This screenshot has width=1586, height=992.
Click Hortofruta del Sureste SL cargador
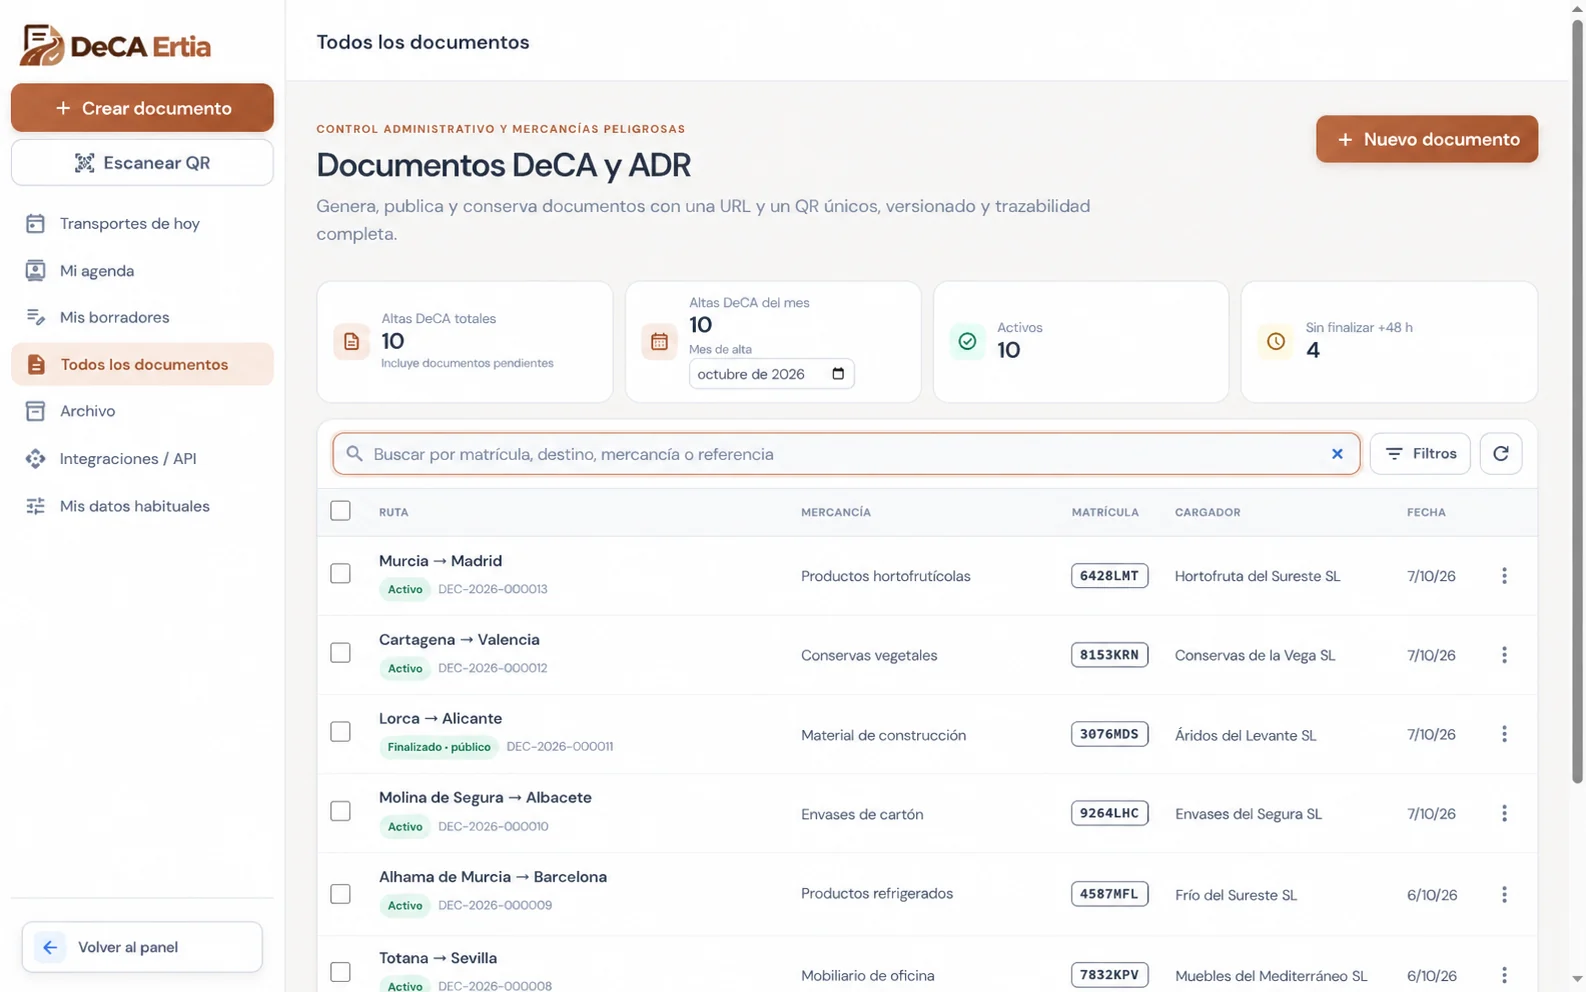[1257, 576]
